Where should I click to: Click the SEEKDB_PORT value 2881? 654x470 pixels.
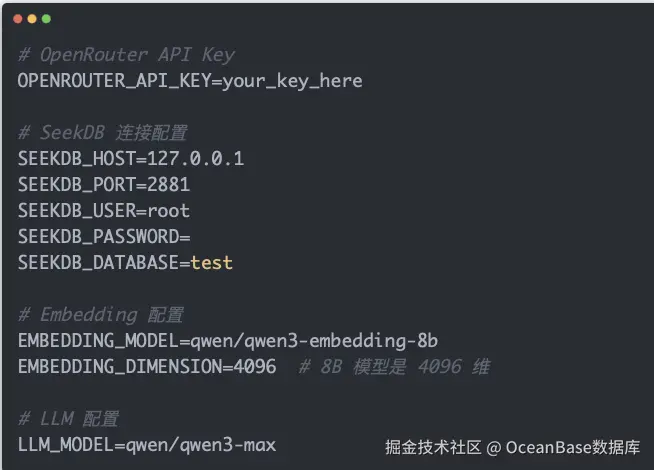coord(169,185)
